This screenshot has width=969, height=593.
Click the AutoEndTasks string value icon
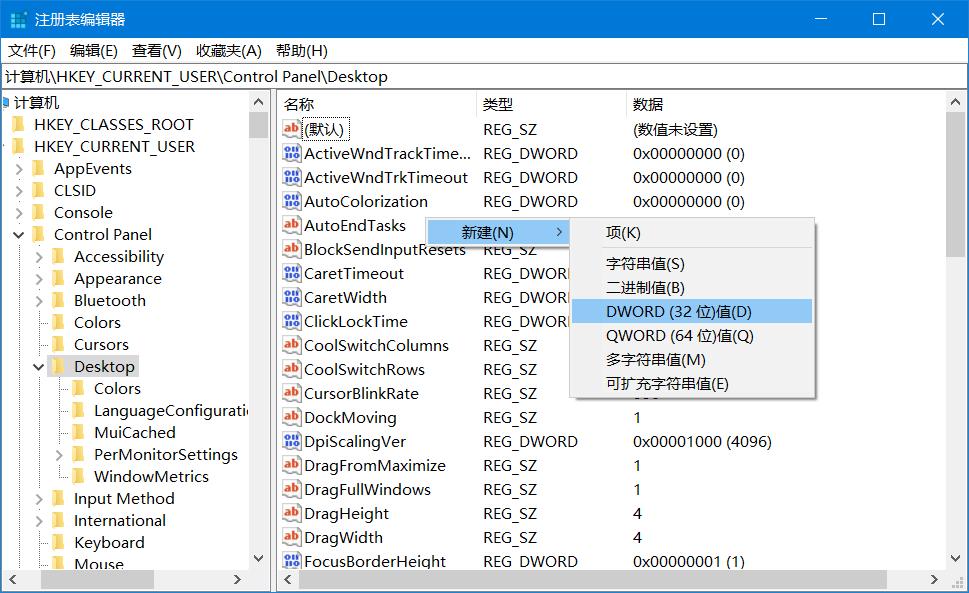[x=293, y=225]
